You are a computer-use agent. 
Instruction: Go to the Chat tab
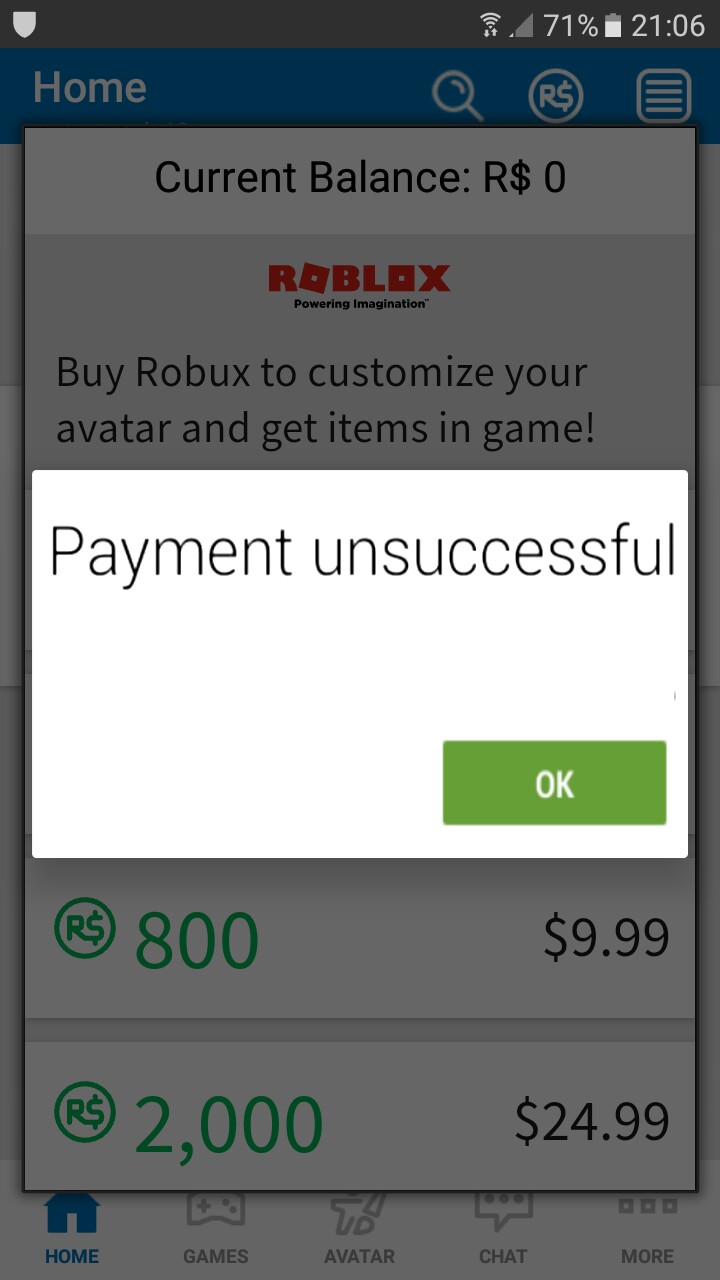click(503, 1227)
